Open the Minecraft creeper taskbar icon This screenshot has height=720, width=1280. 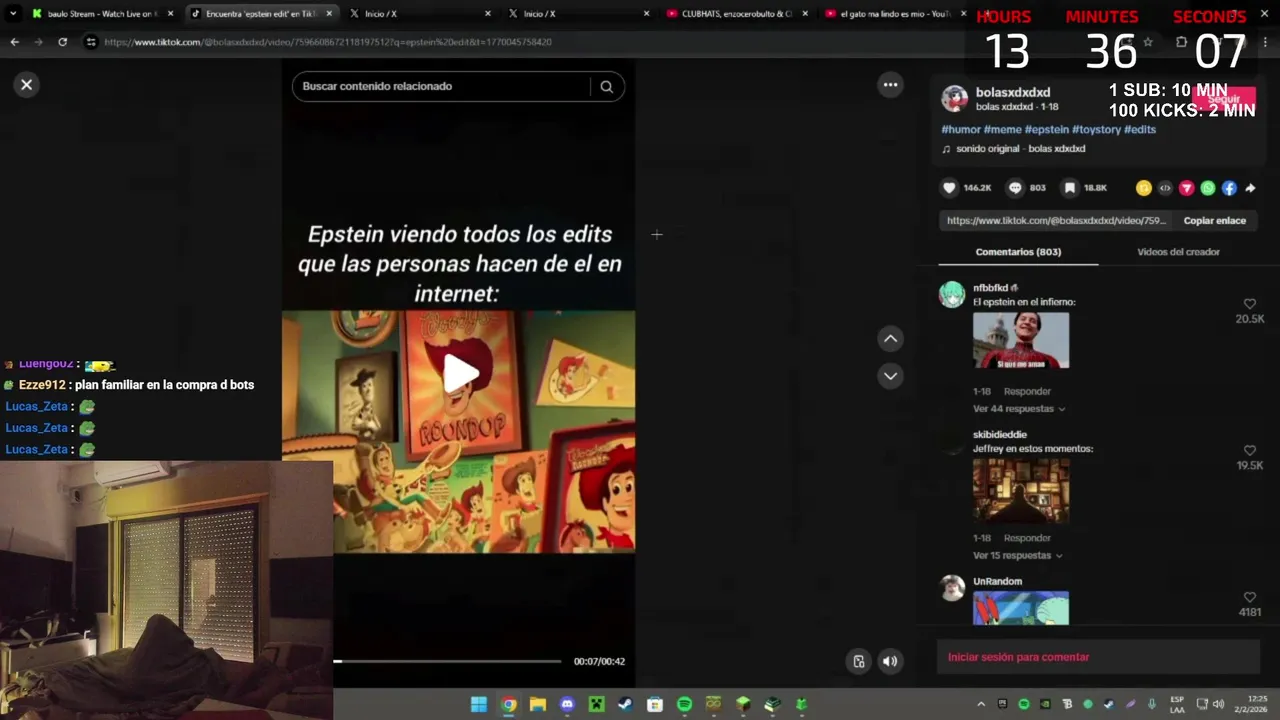(596, 704)
